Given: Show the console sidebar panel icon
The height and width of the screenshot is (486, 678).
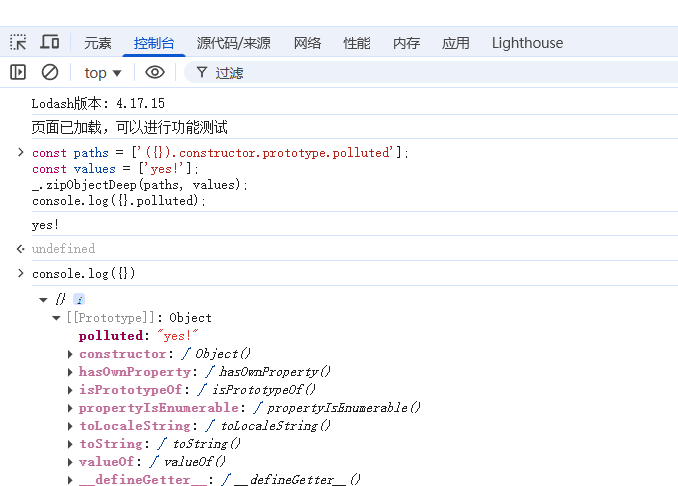Looking at the screenshot, I should tap(18, 72).
